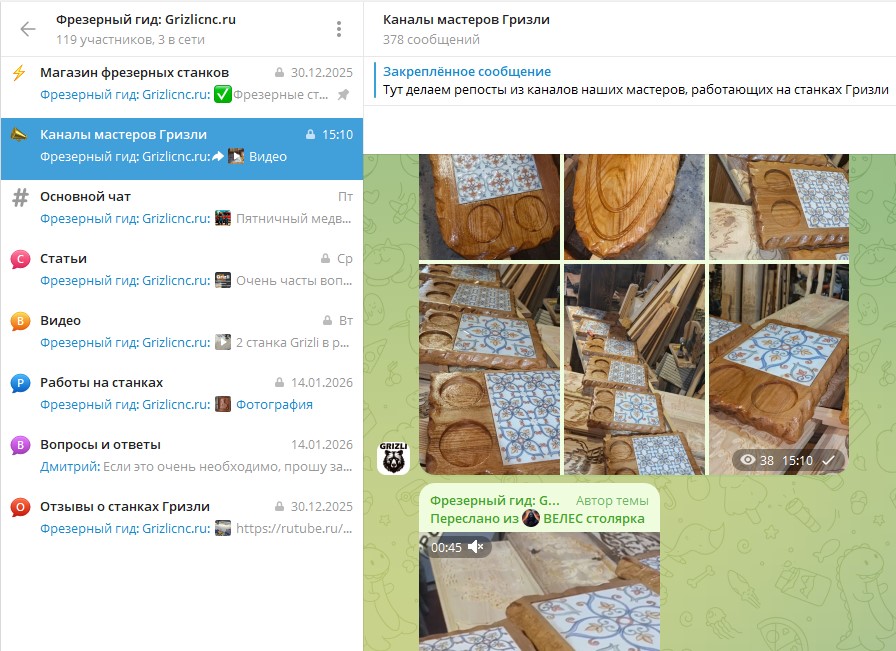Click the 2 станка Grizli preview thumbnail
This screenshot has height=651, width=896.
point(223,342)
